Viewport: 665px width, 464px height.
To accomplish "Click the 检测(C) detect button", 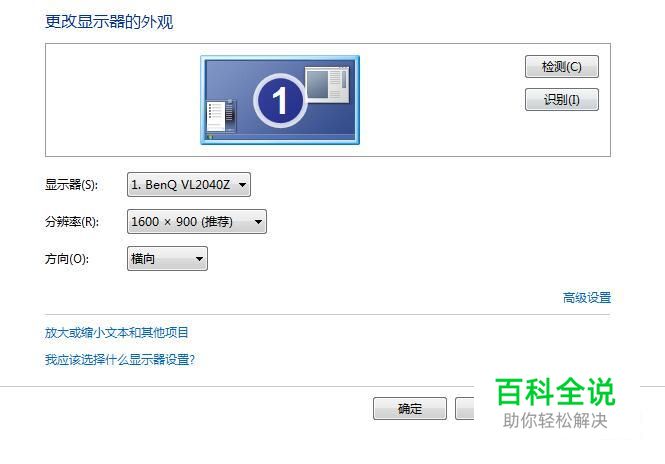I will pyautogui.click(x=562, y=67).
